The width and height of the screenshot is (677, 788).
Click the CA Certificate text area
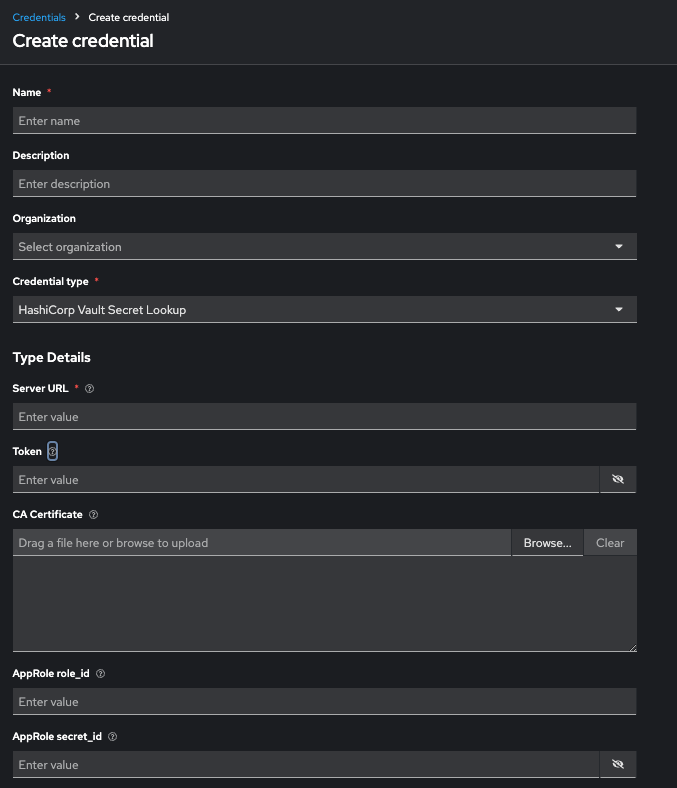[x=324, y=604]
